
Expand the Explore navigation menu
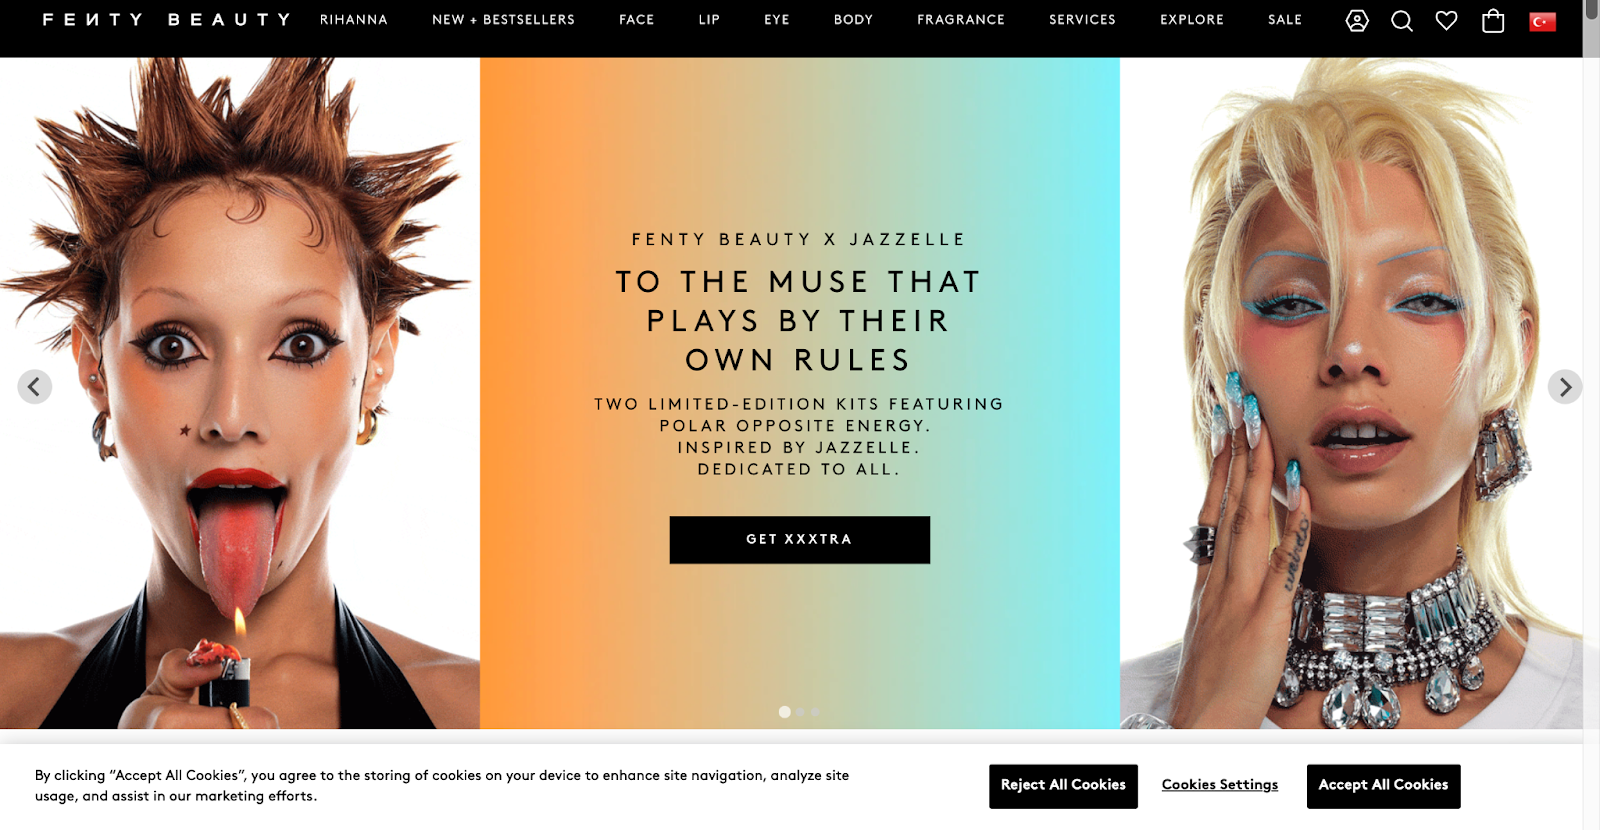pos(1192,19)
